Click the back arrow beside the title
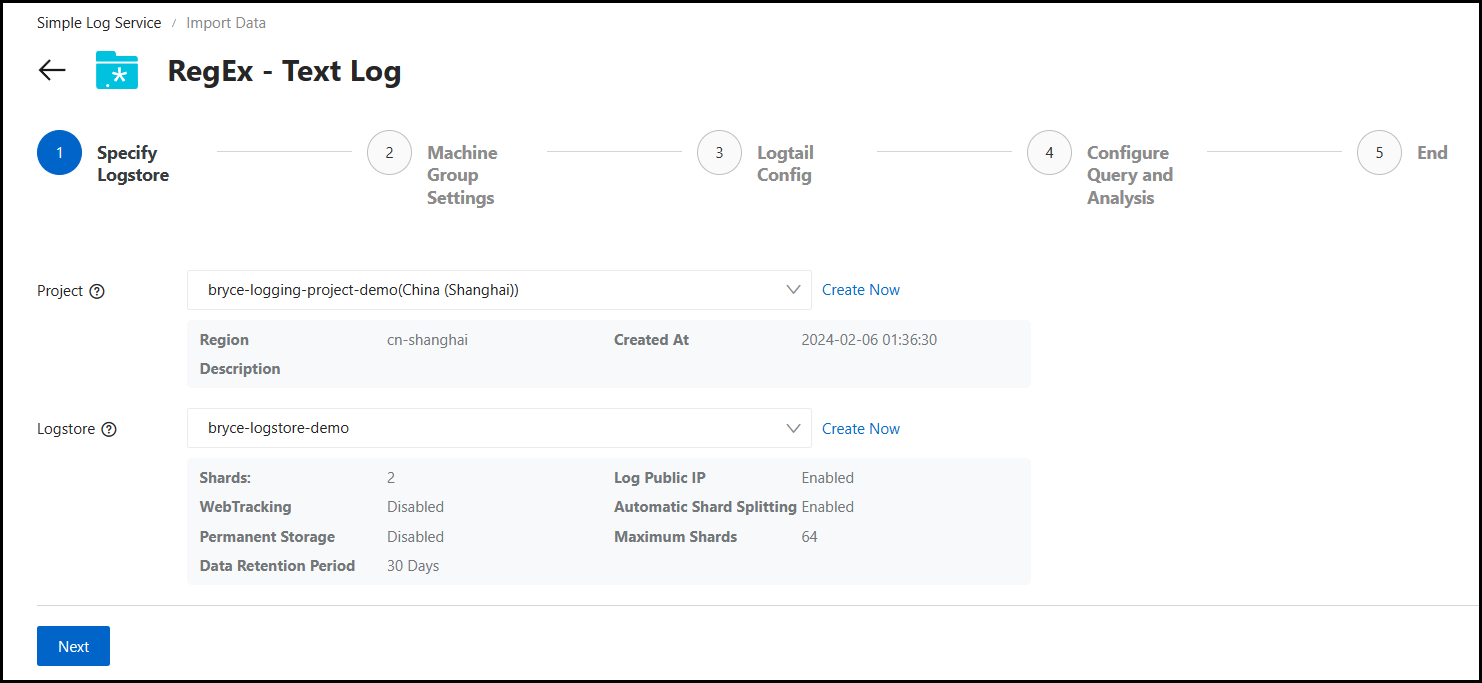 [x=52, y=70]
